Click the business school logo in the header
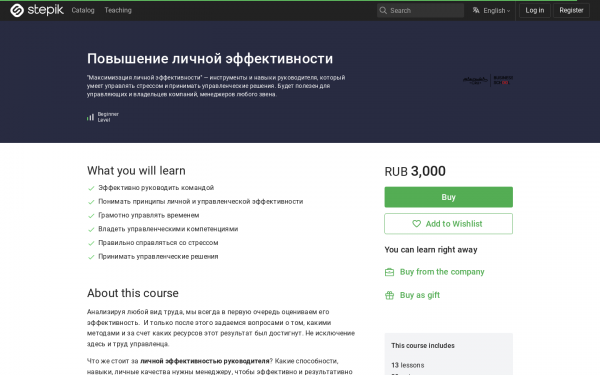 (x=488, y=80)
